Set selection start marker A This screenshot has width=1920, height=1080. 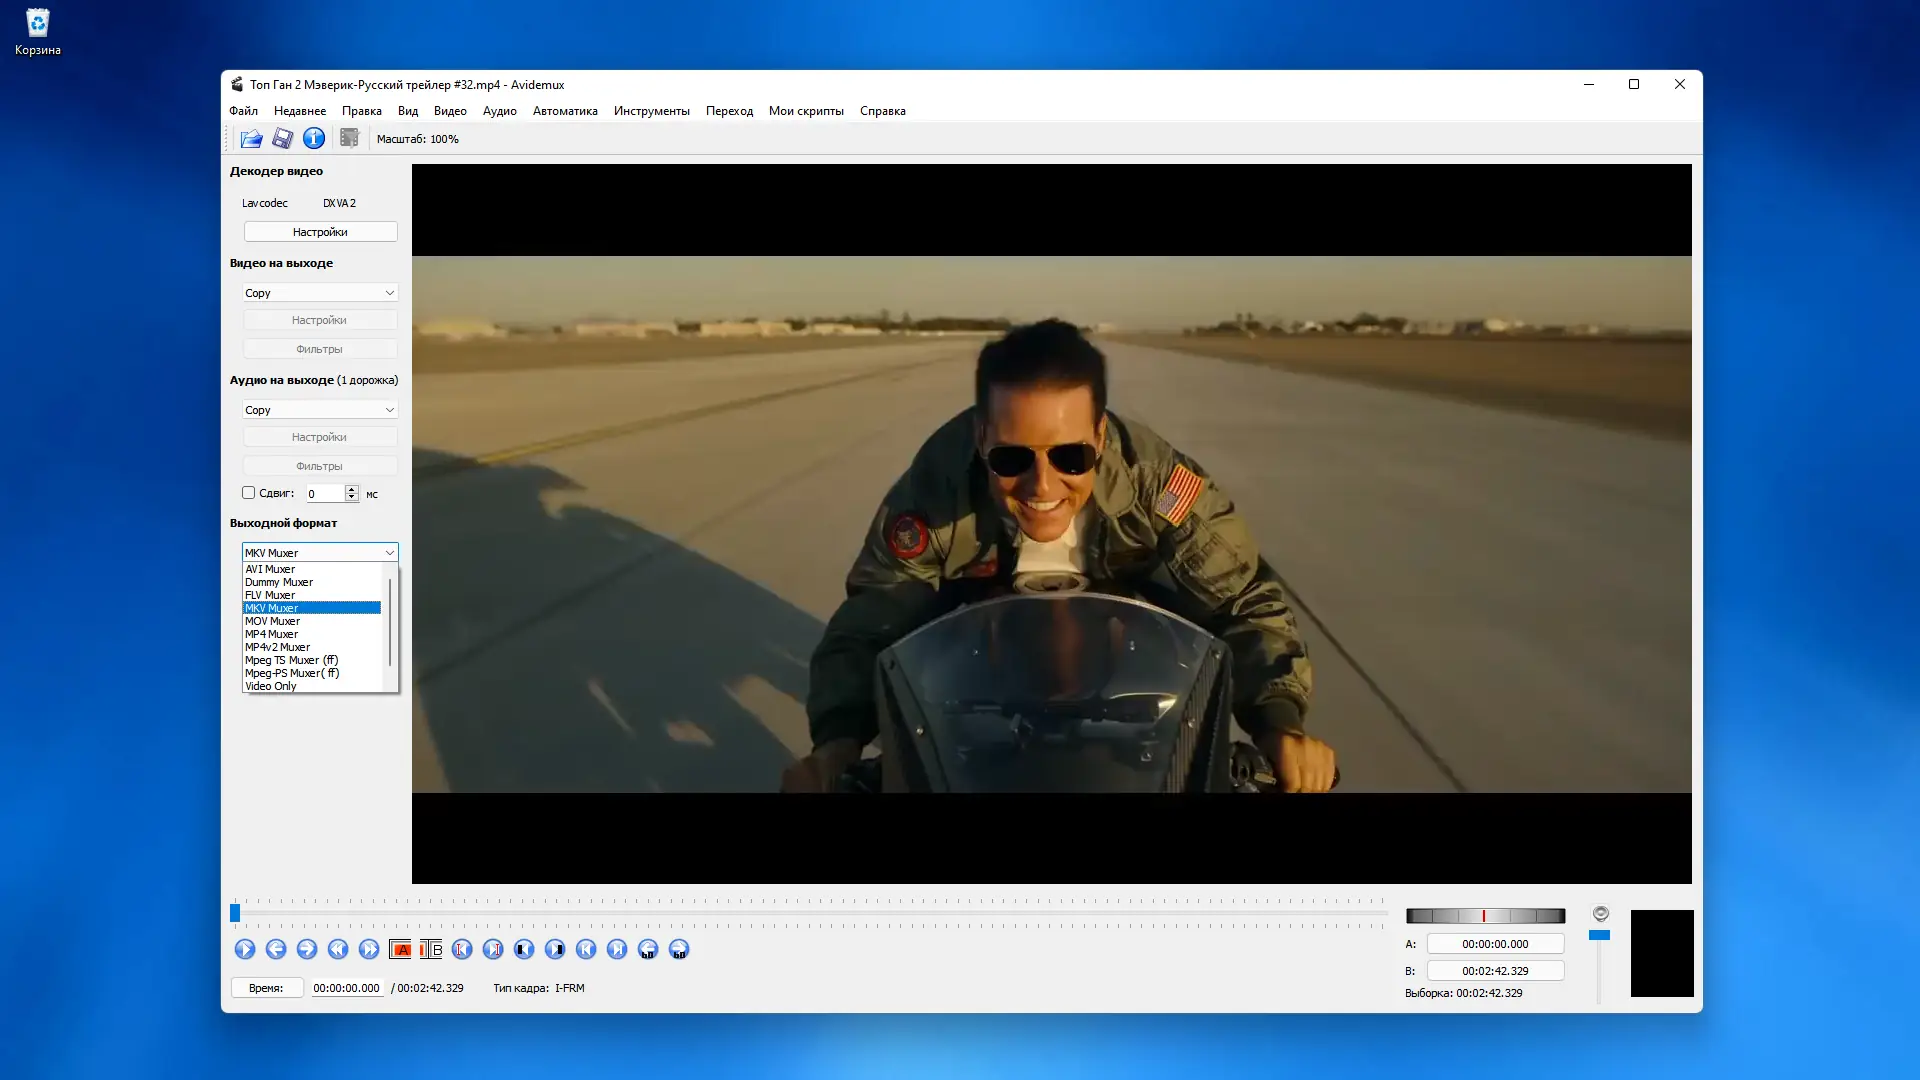click(401, 950)
